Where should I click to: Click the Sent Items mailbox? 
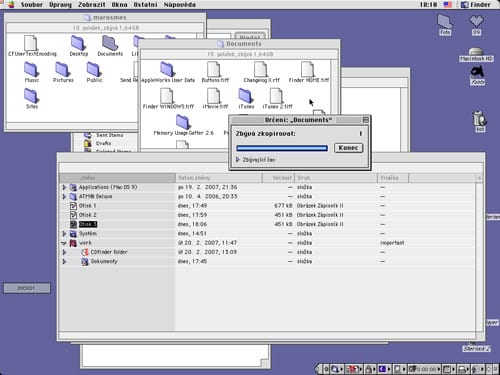pos(104,135)
